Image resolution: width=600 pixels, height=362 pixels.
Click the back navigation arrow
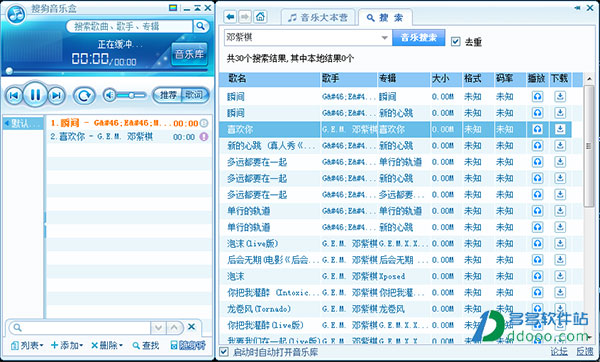pos(230,17)
